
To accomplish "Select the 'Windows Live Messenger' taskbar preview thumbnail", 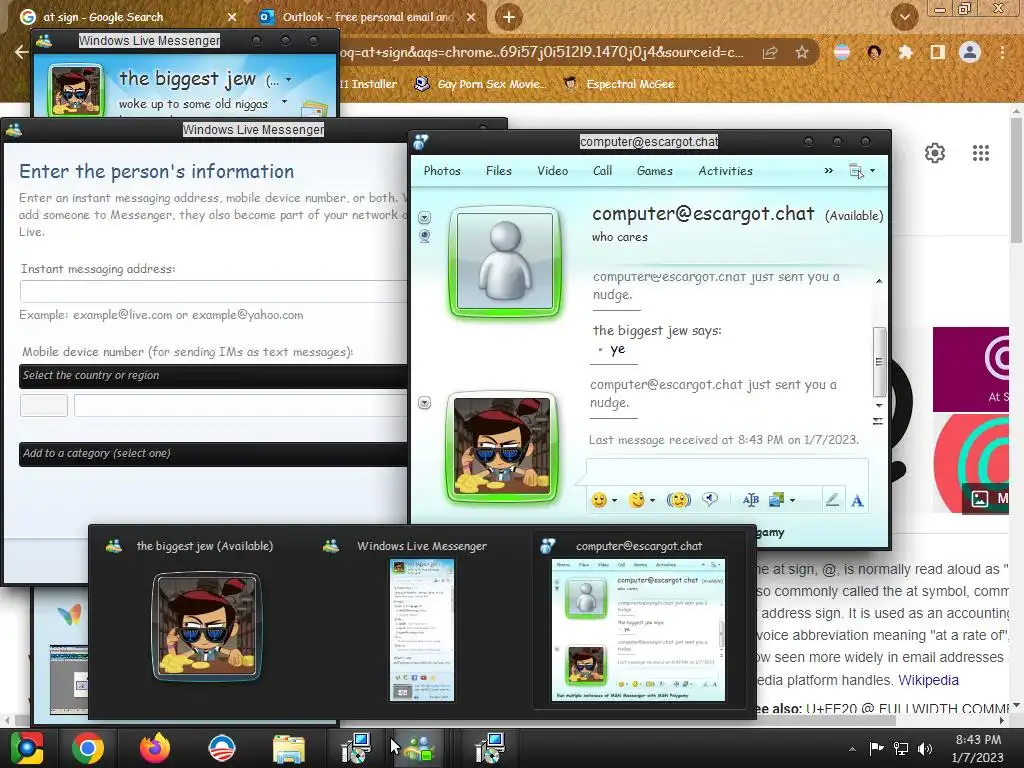I will click(x=422, y=616).
